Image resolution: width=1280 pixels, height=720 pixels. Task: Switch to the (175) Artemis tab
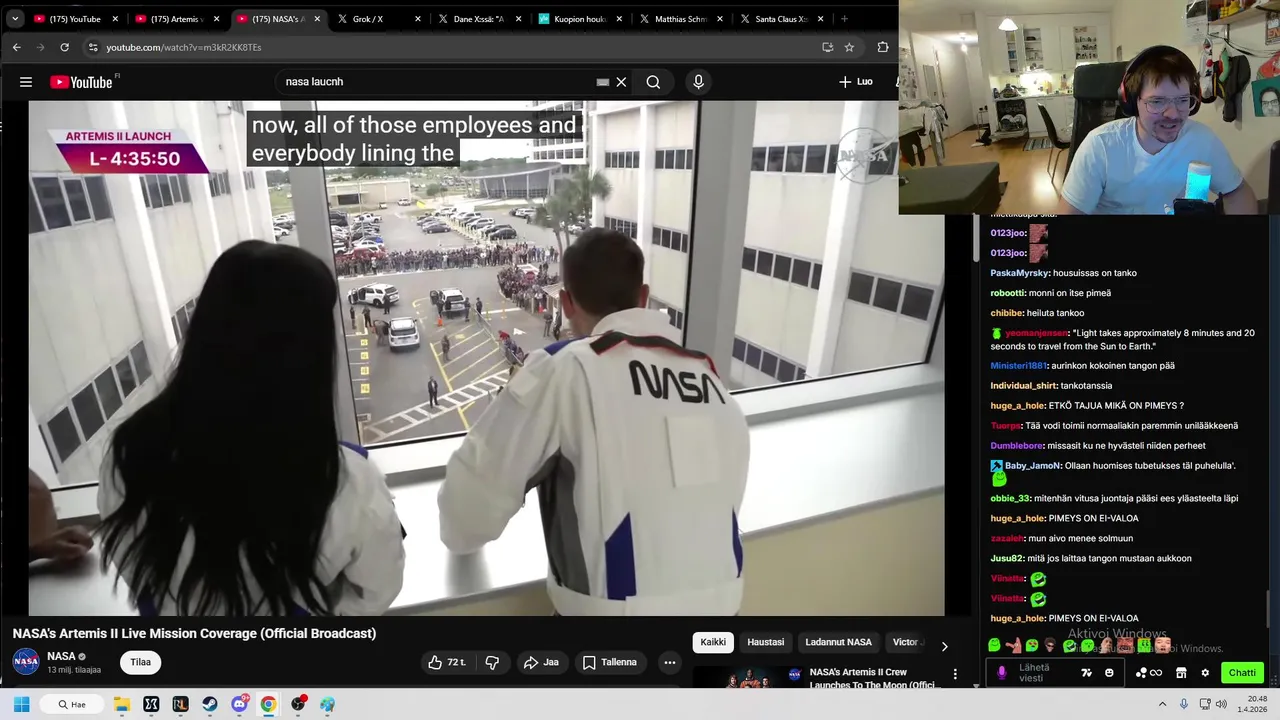[x=176, y=19]
